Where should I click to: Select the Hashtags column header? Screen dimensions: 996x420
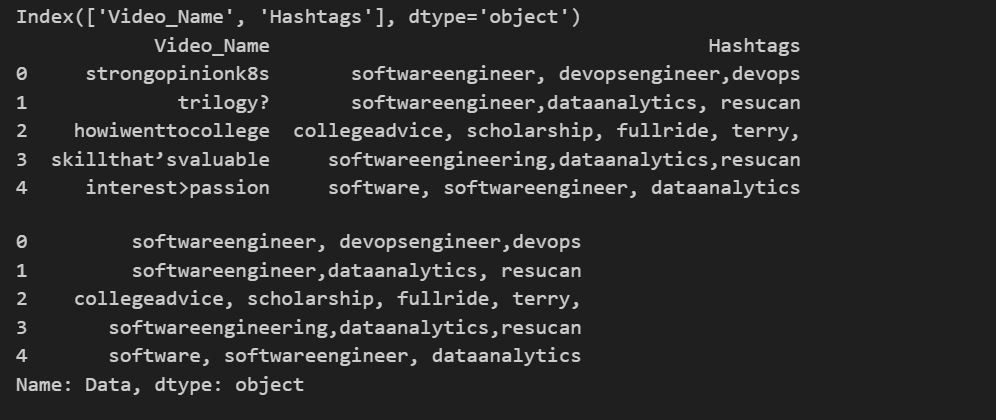[754, 46]
